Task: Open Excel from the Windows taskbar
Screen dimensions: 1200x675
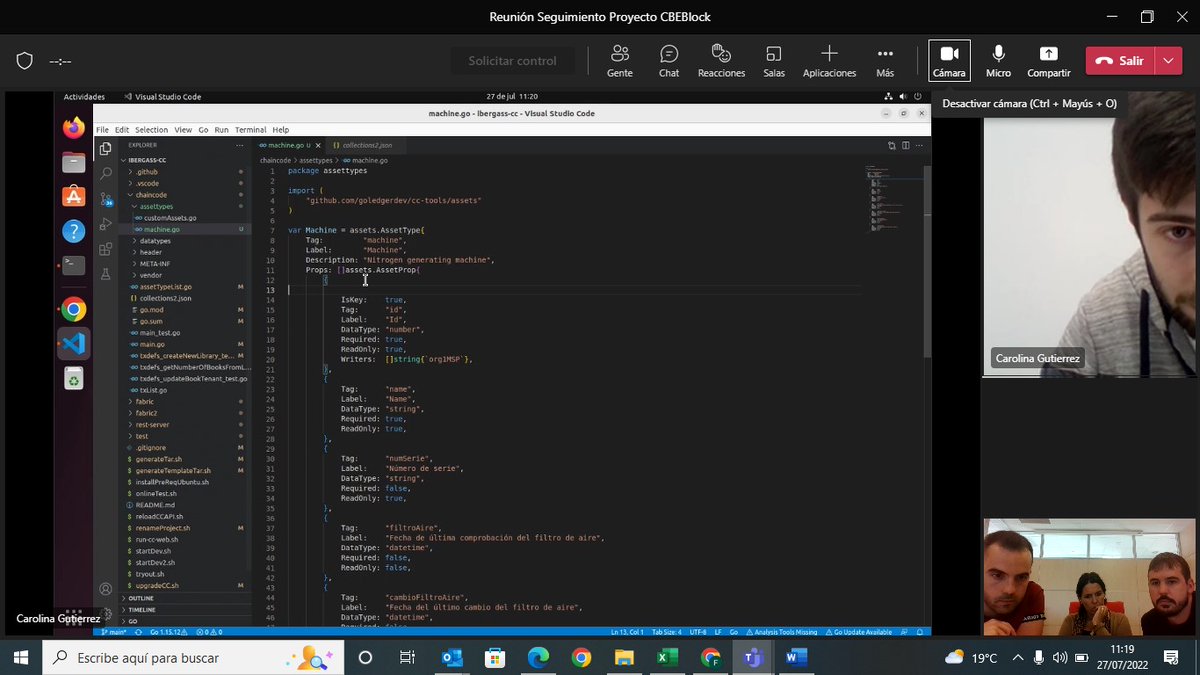Action: click(667, 657)
